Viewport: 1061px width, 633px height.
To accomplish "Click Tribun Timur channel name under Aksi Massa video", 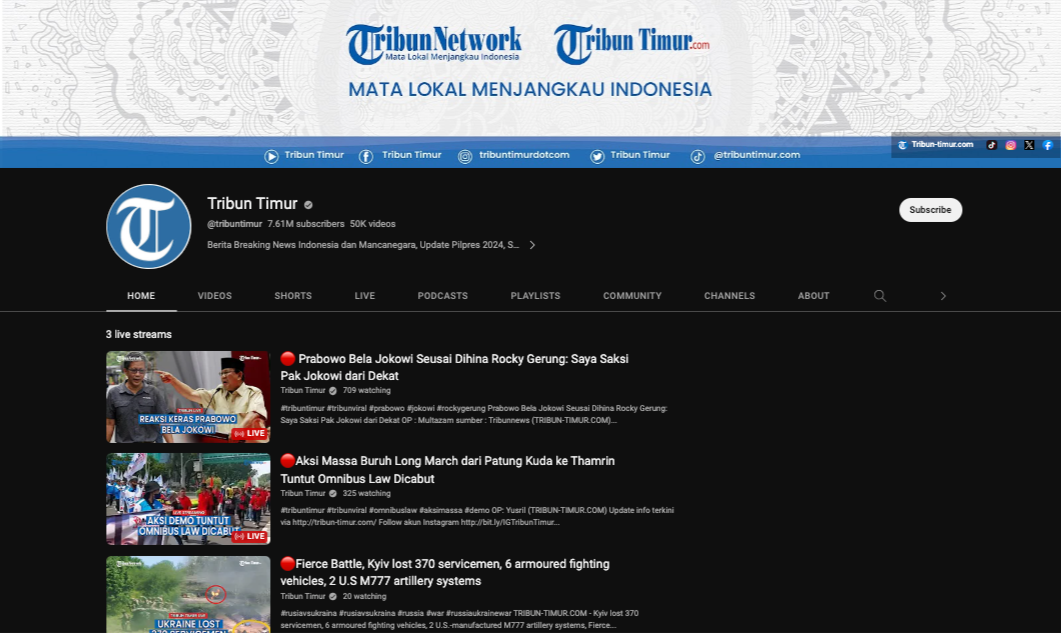I will tap(303, 494).
